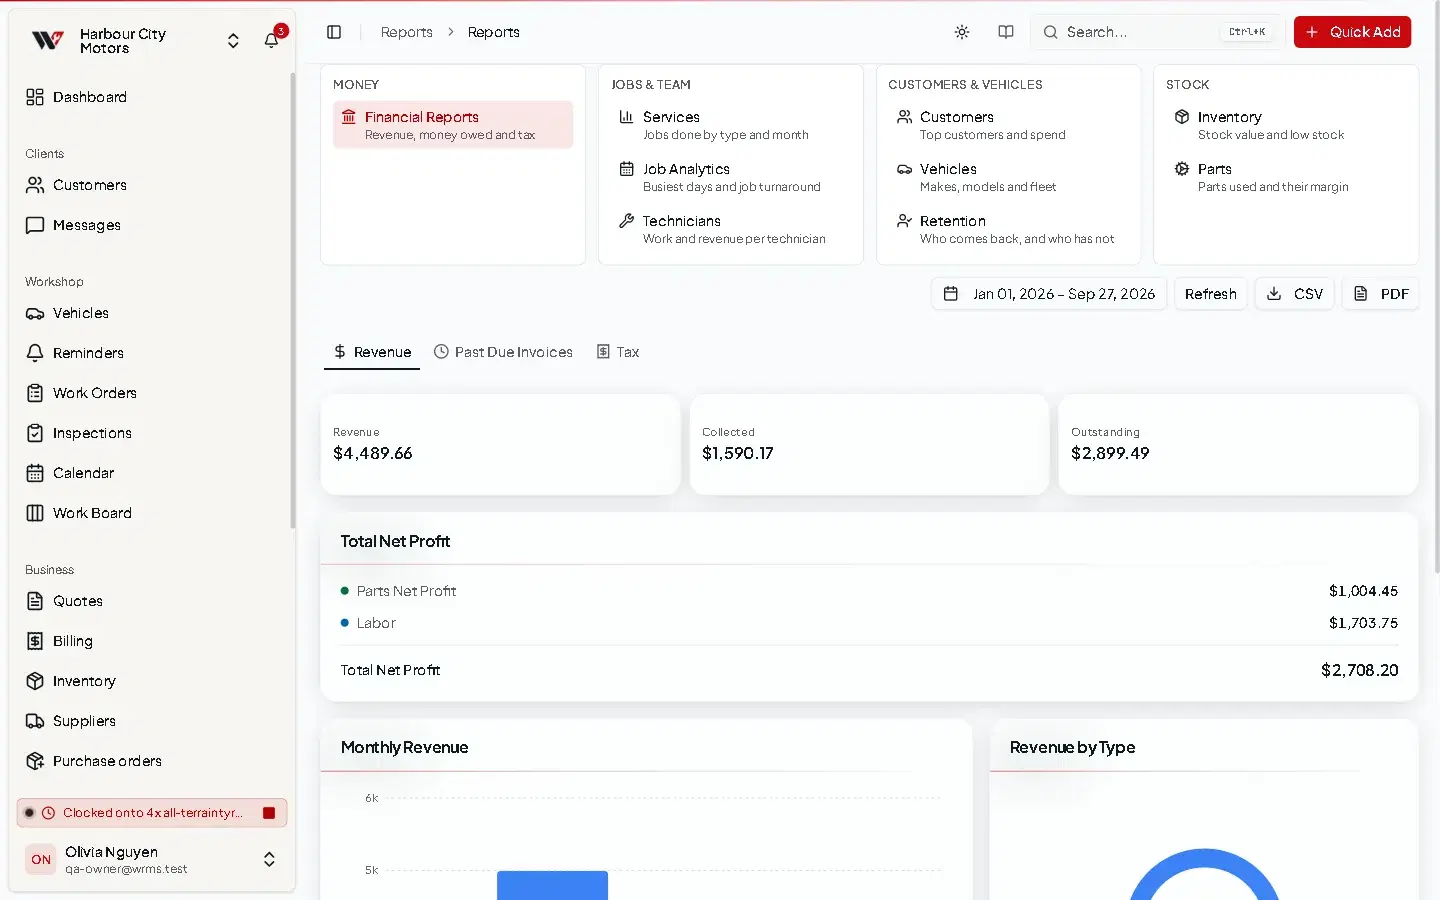Click the Revenue card value $4,489.66
This screenshot has height=900, width=1440.
point(372,453)
